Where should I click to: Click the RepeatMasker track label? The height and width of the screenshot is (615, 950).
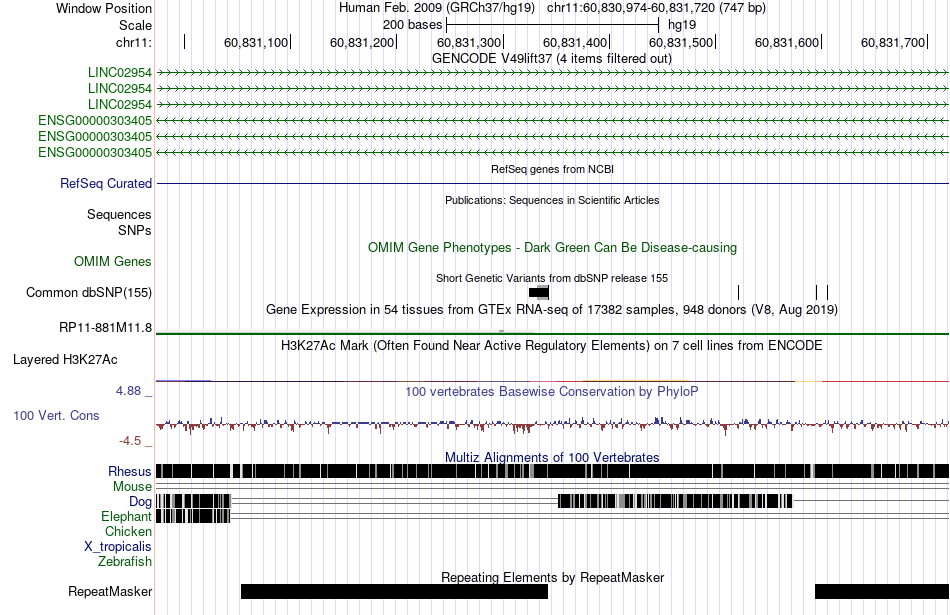[x=110, y=591]
